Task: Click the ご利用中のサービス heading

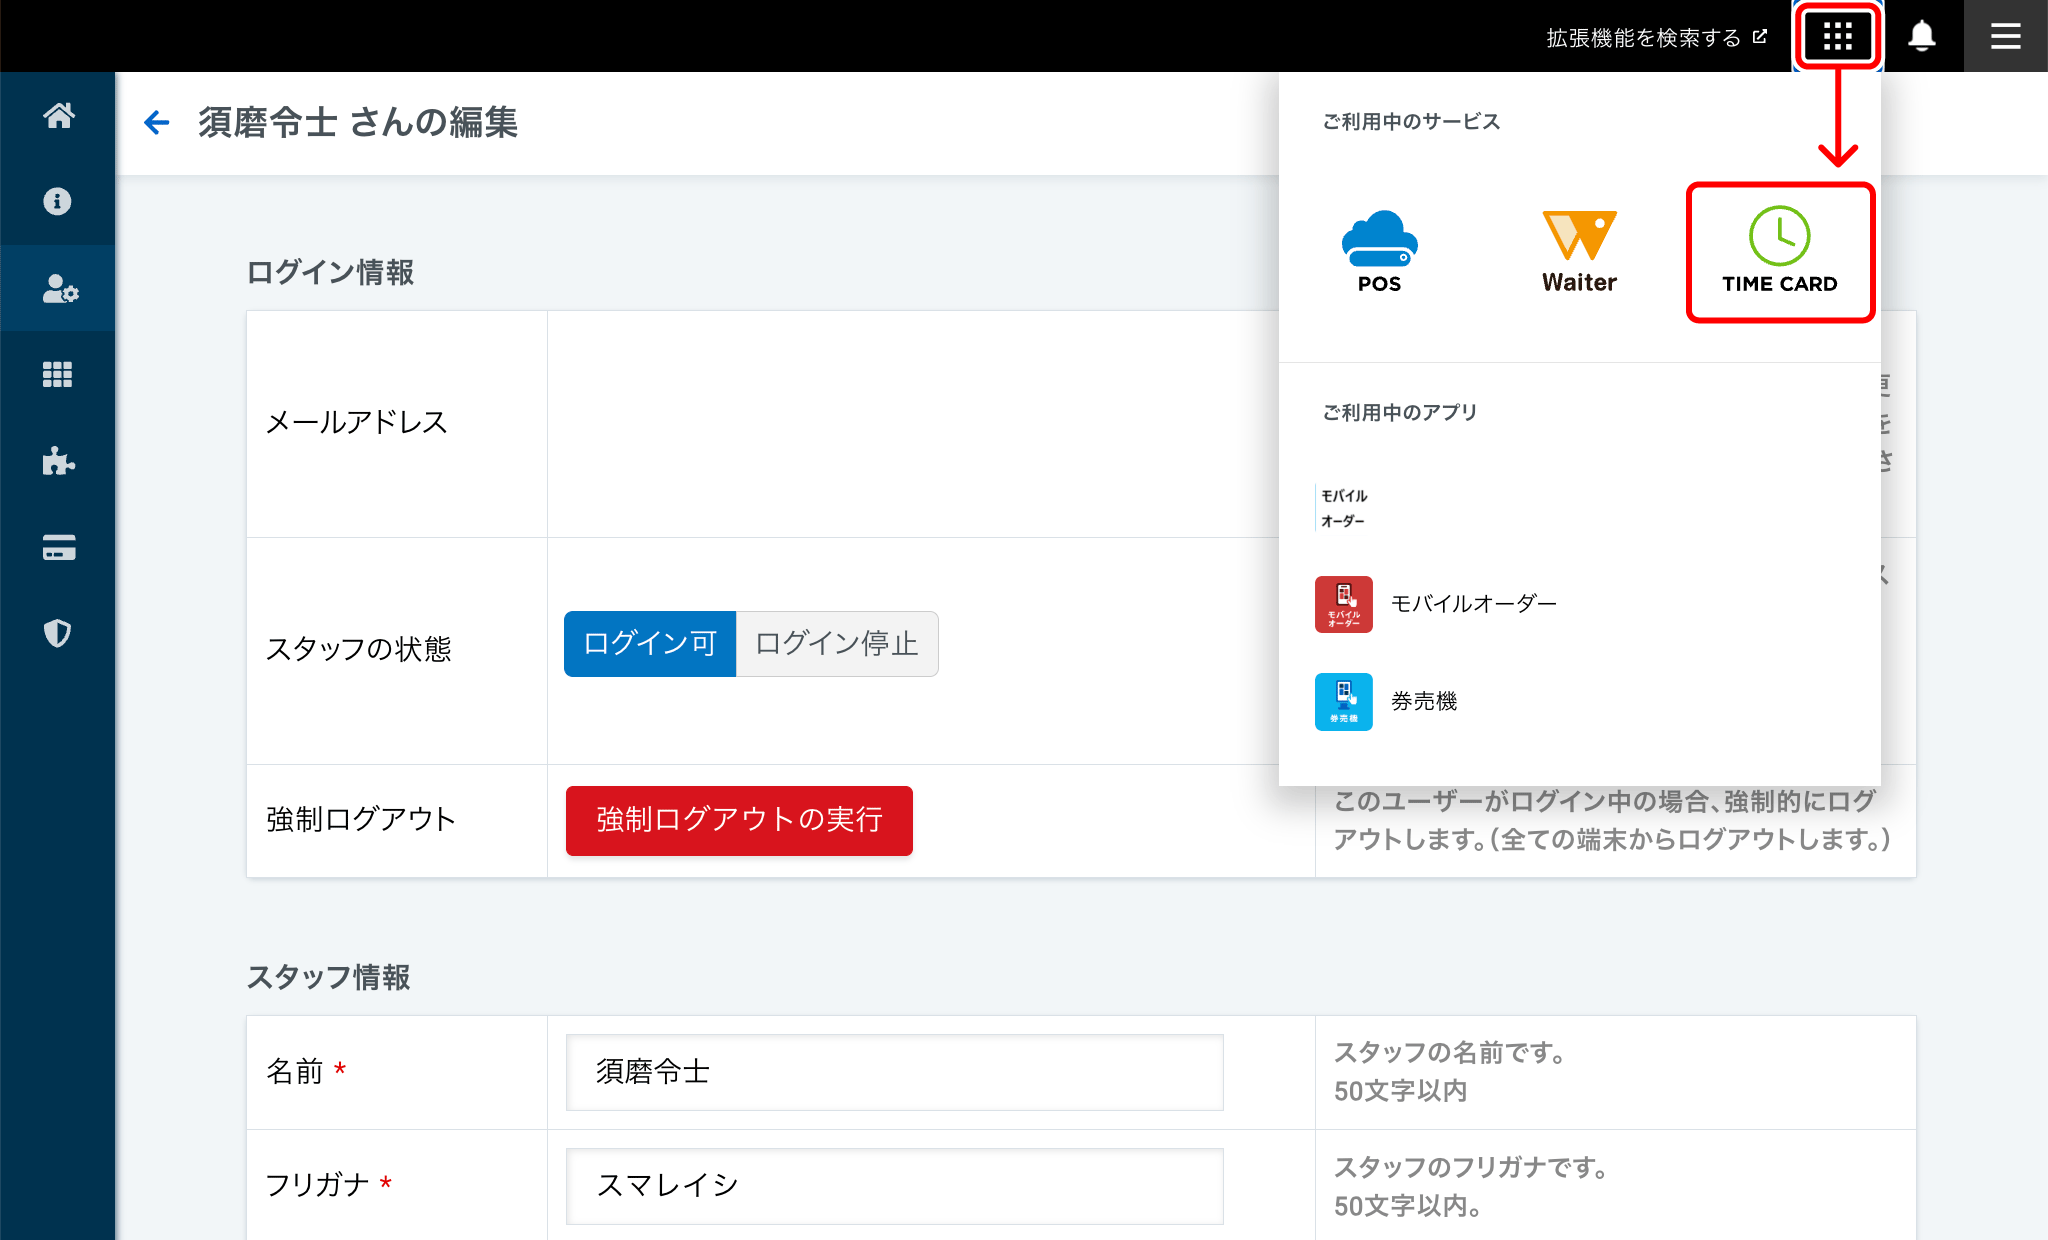Action: click(x=1411, y=122)
